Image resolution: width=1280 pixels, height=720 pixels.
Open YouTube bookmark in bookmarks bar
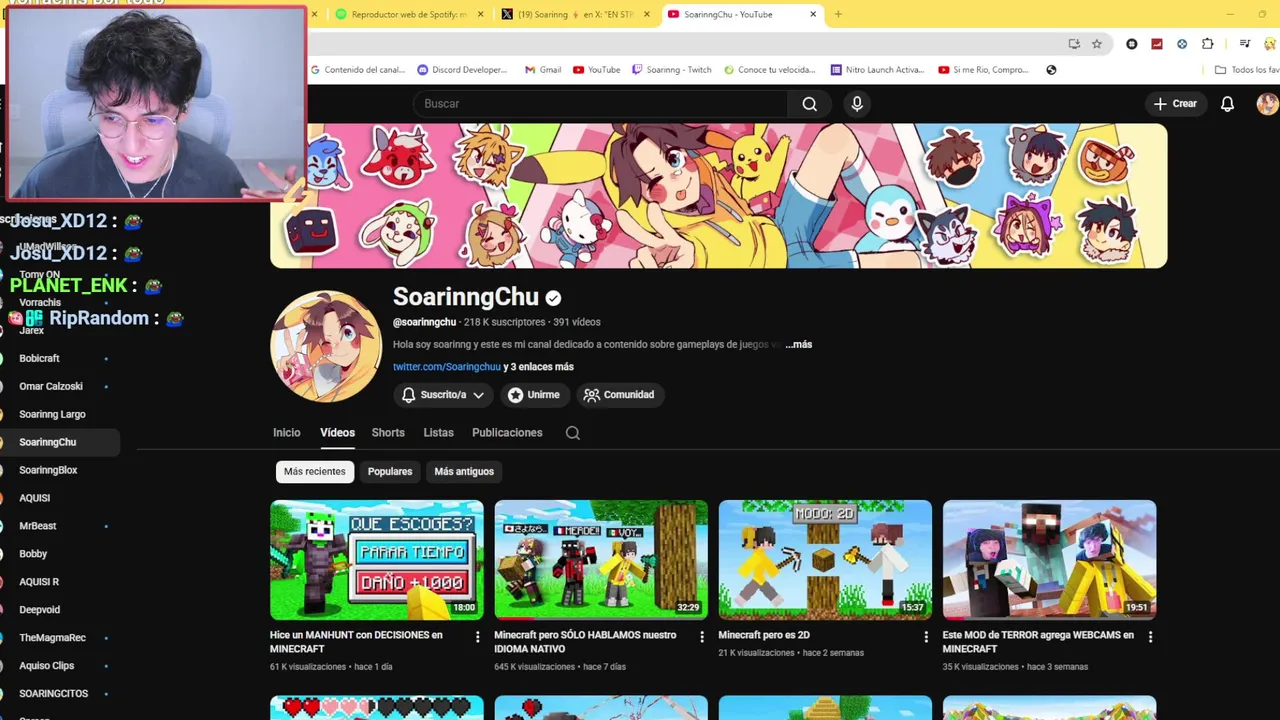(x=596, y=70)
